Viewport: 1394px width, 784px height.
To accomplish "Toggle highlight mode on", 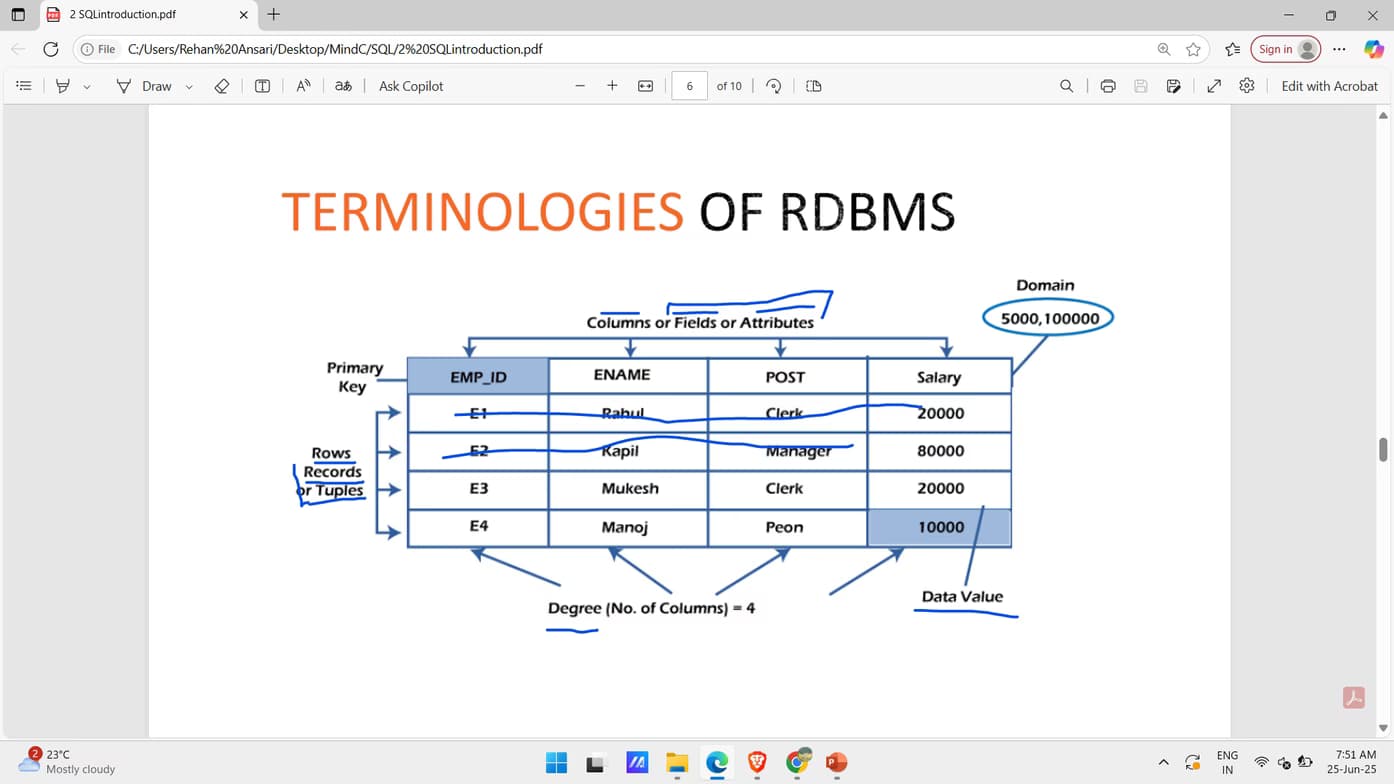I will pyautogui.click(x=62, y=85).
